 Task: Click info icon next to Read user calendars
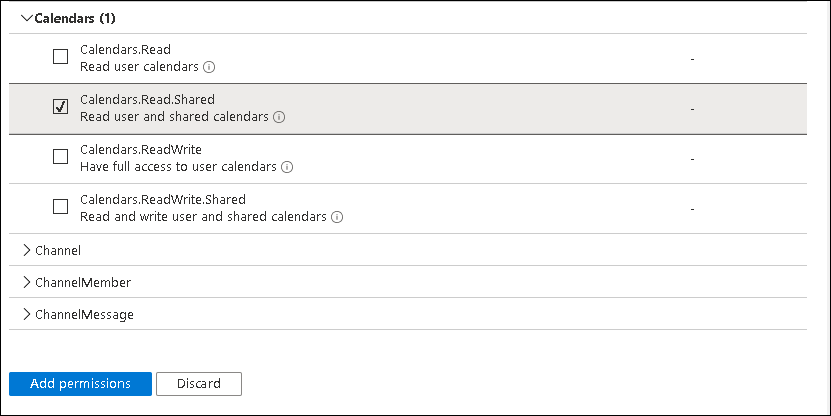210,67
